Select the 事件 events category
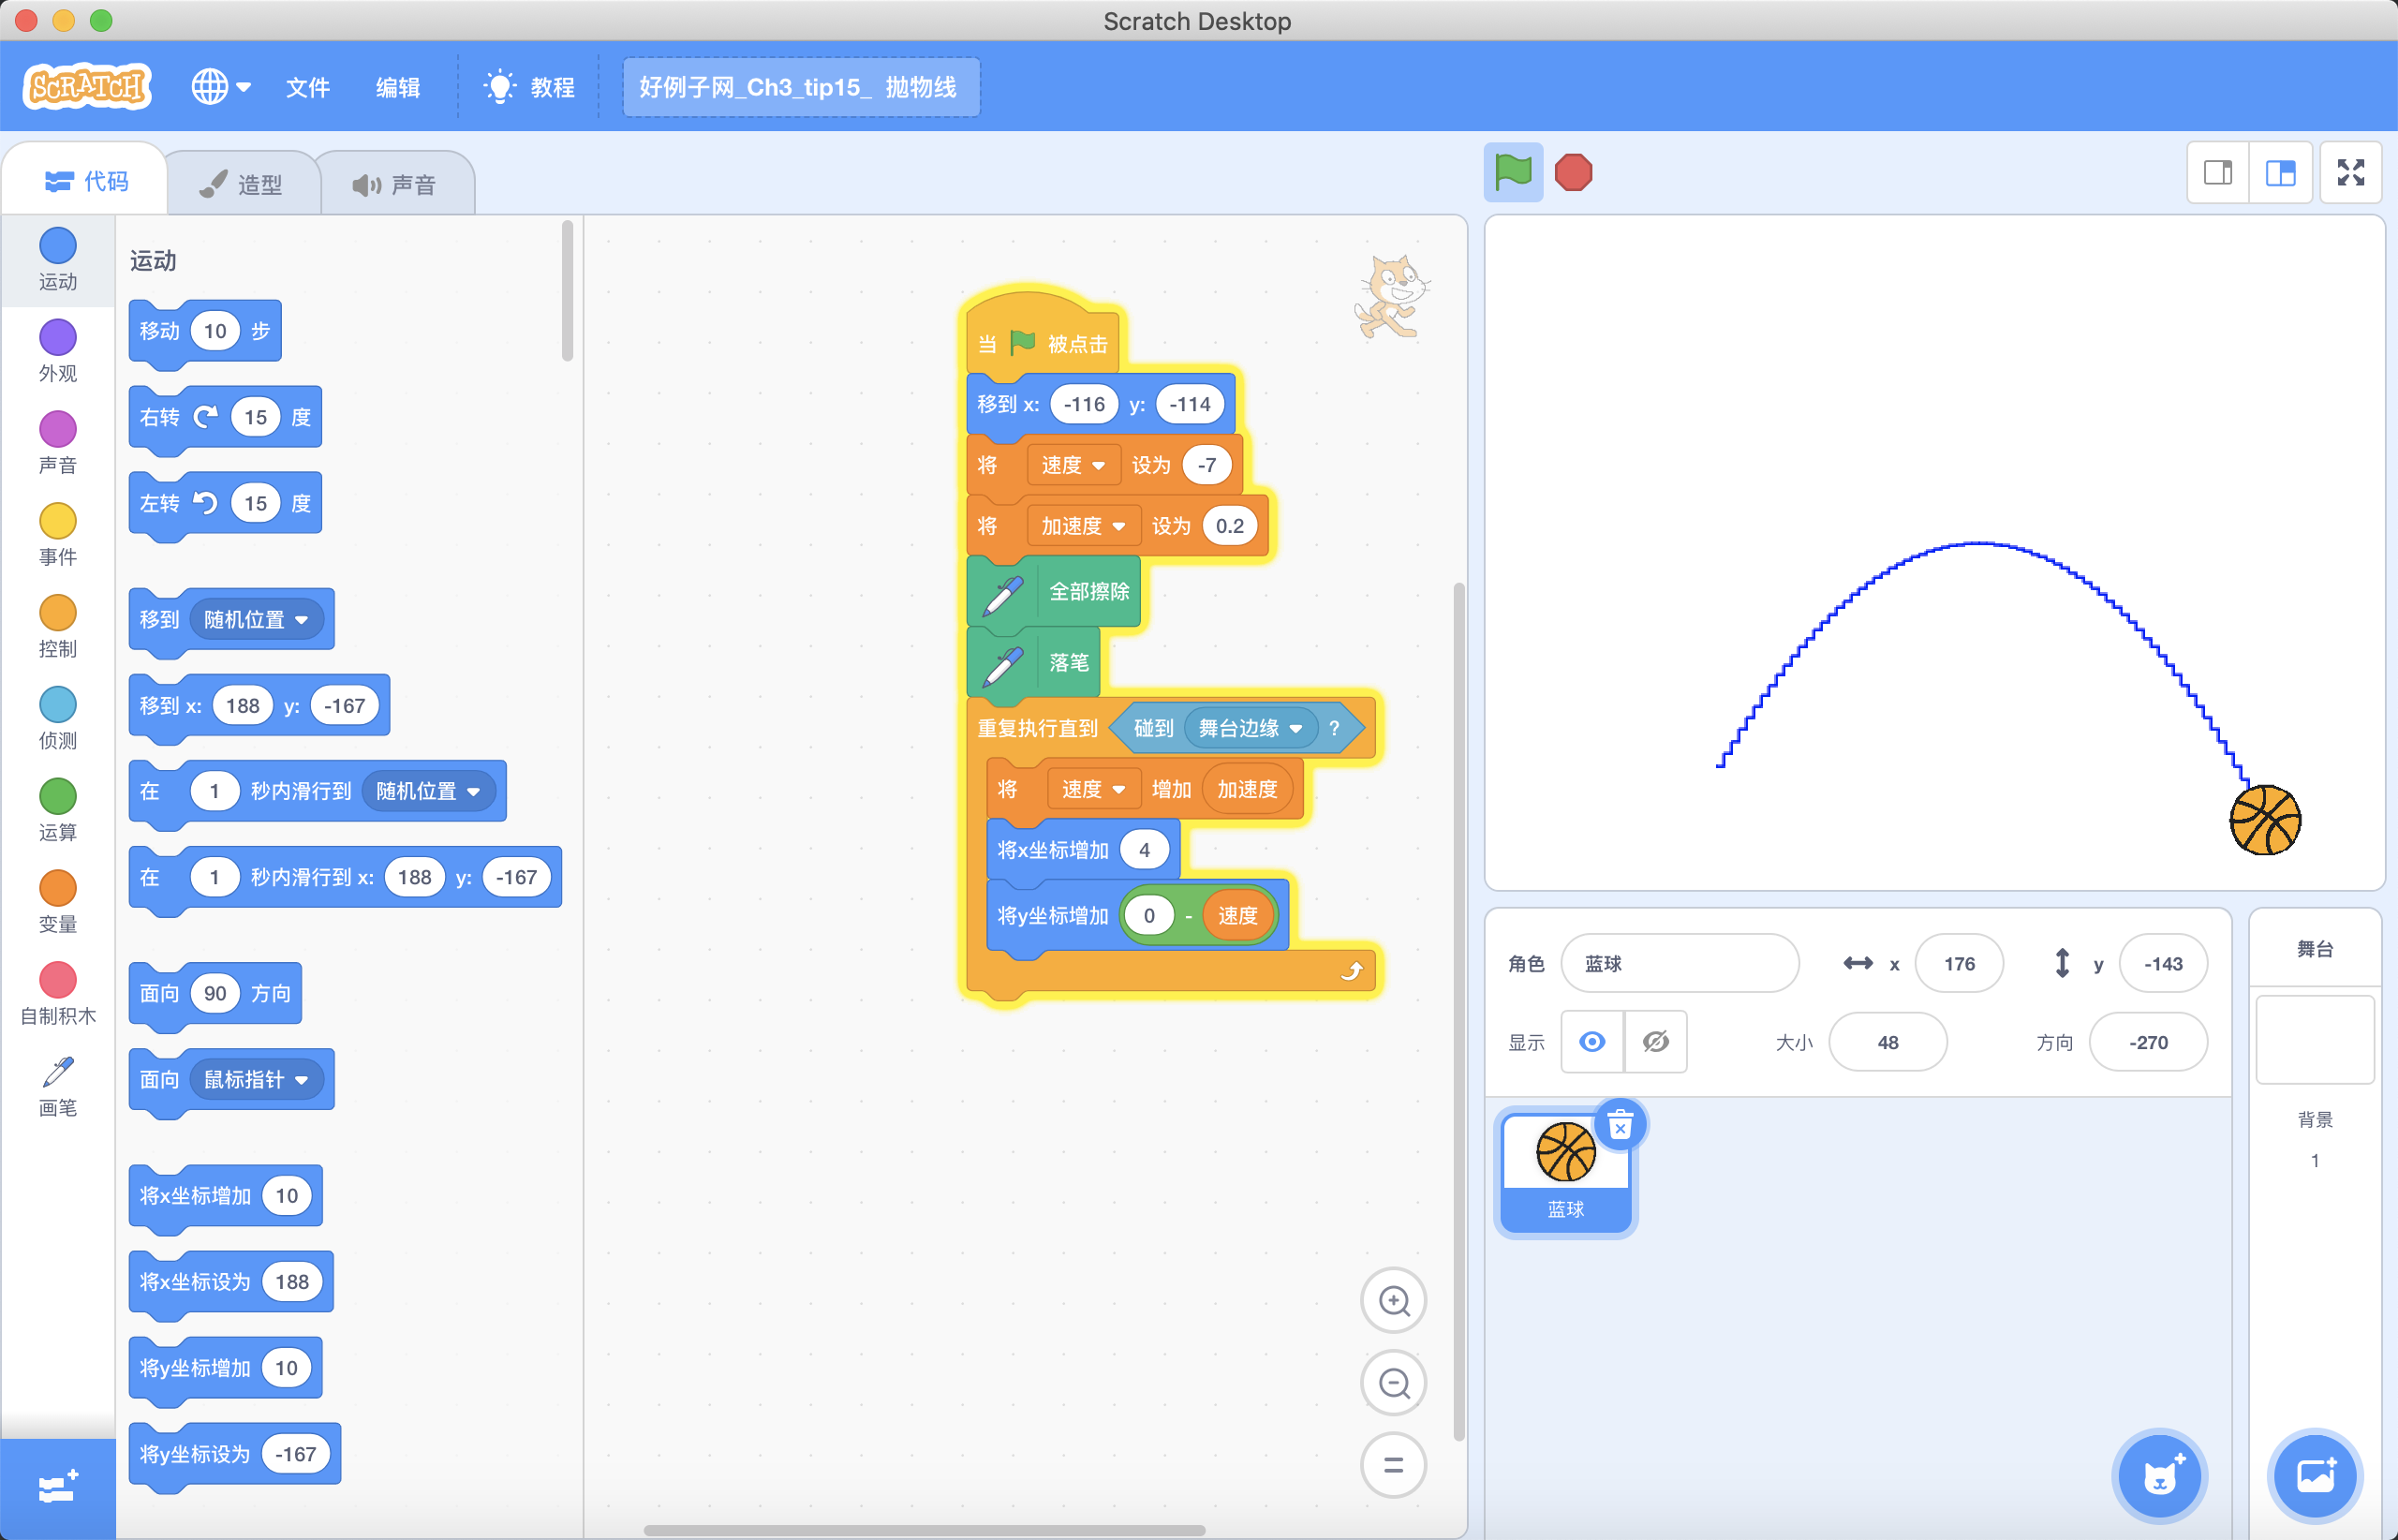Screen dimensions: 2398x1540 tap(58, 535)
